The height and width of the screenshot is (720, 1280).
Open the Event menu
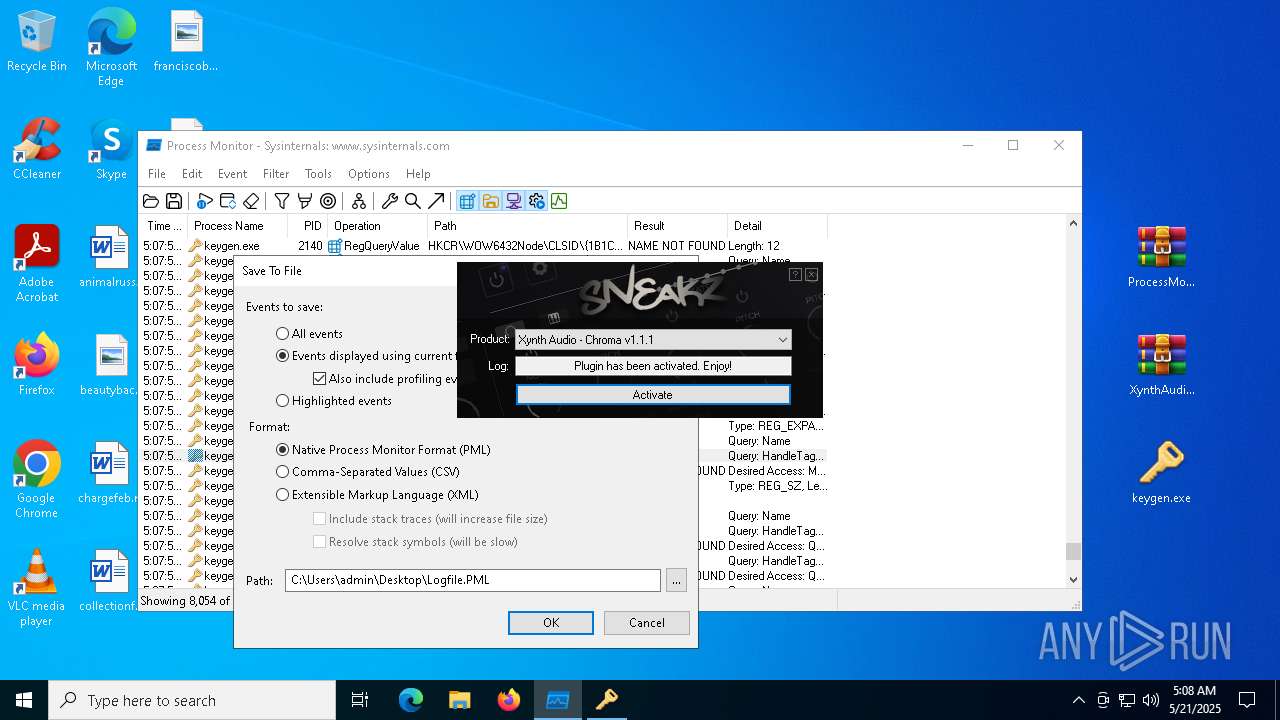point(232,174)
